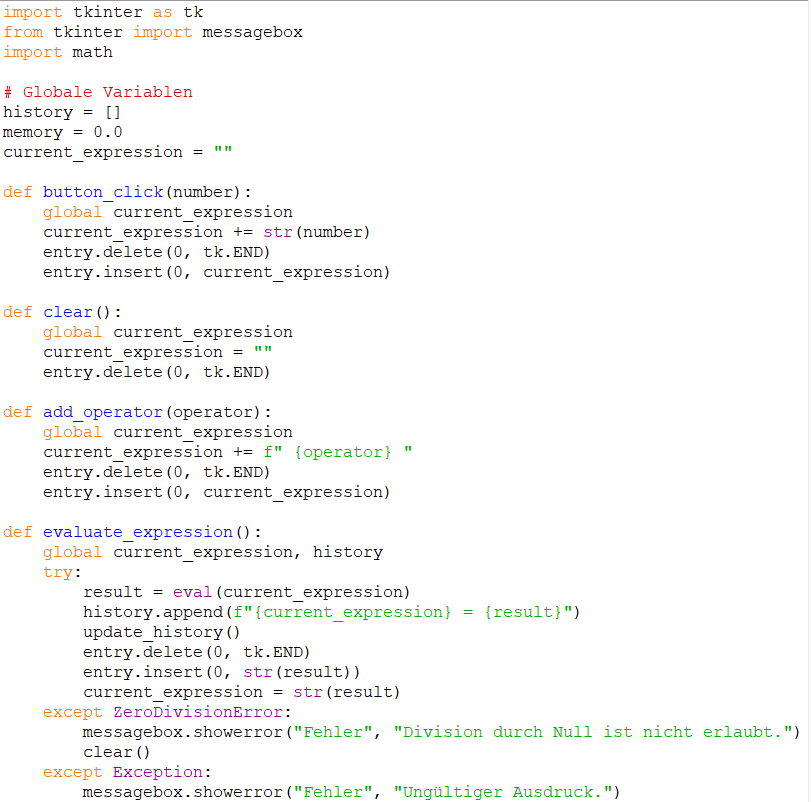The width and height of the screenshot is (811, 802).
Task: Select the 'memory = 0.0' line
Action: 62,132
